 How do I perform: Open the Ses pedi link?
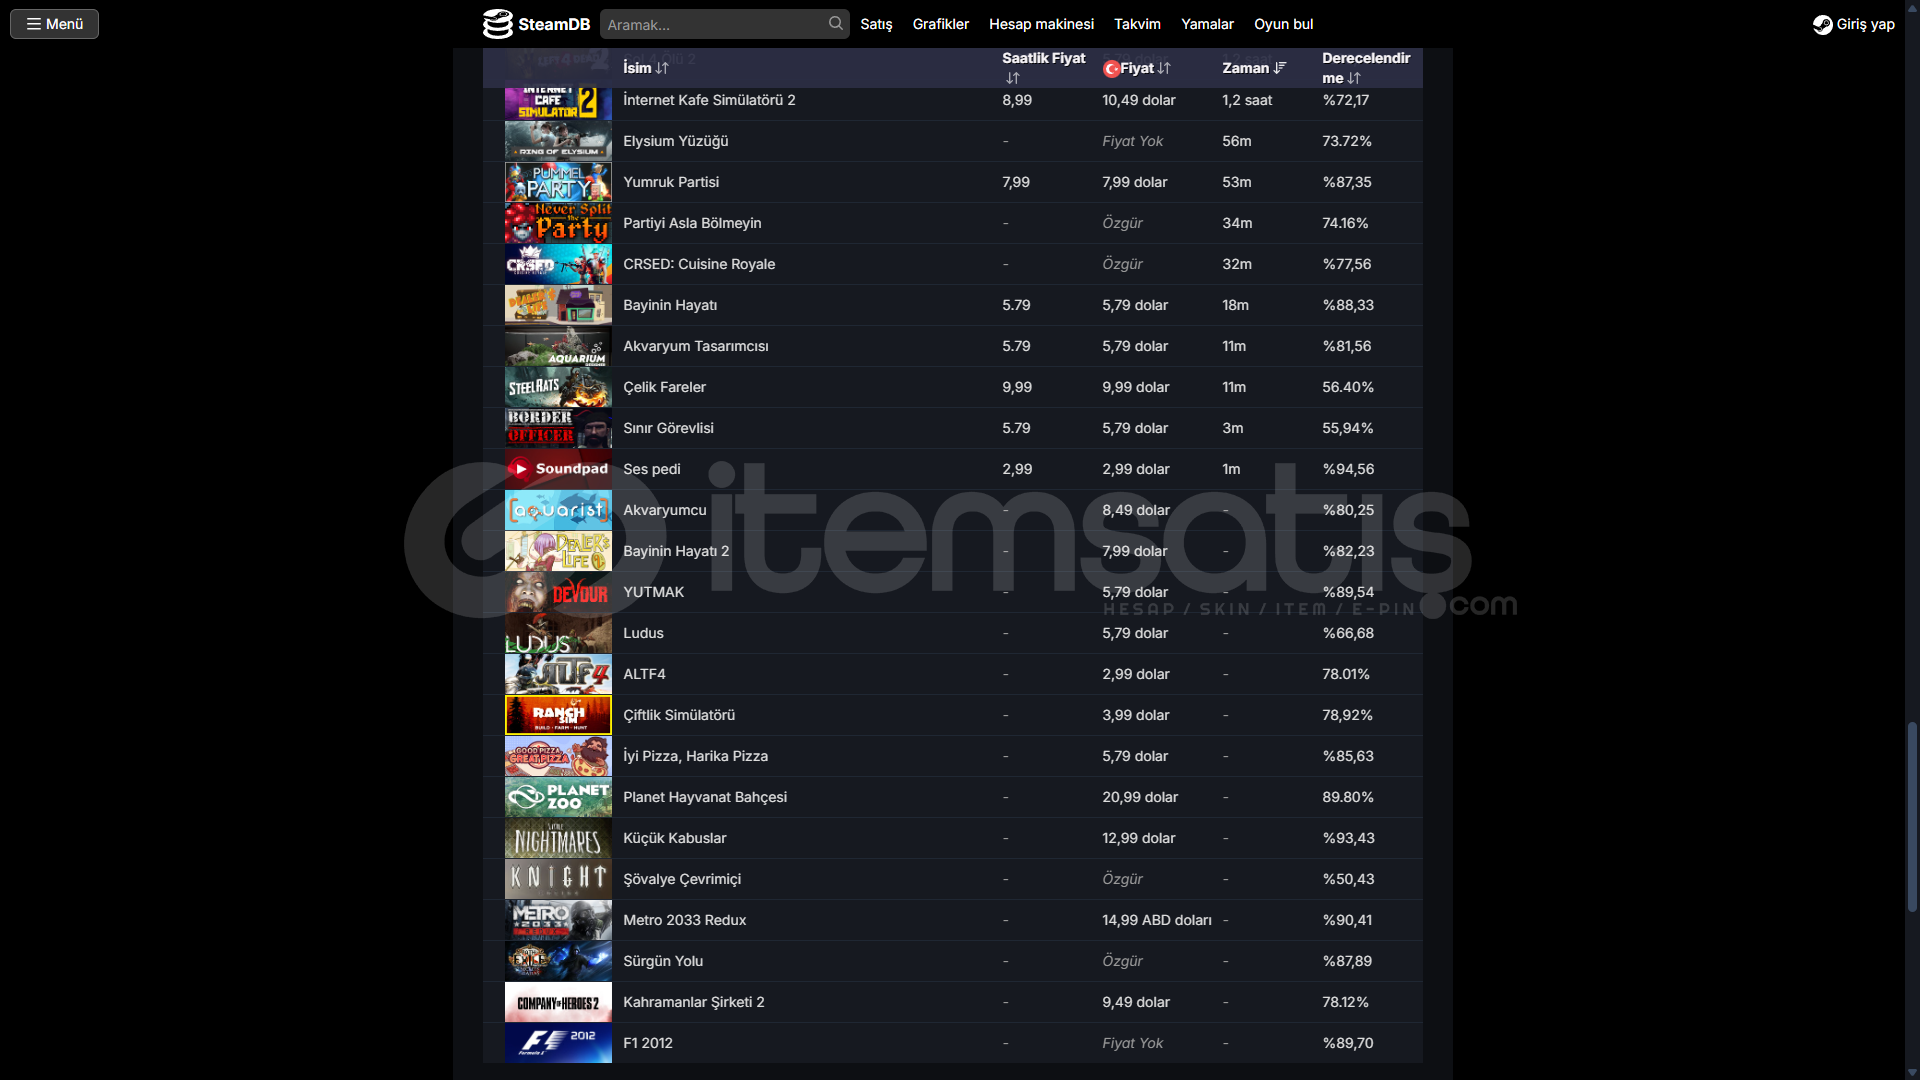click(x=652, y=469)
